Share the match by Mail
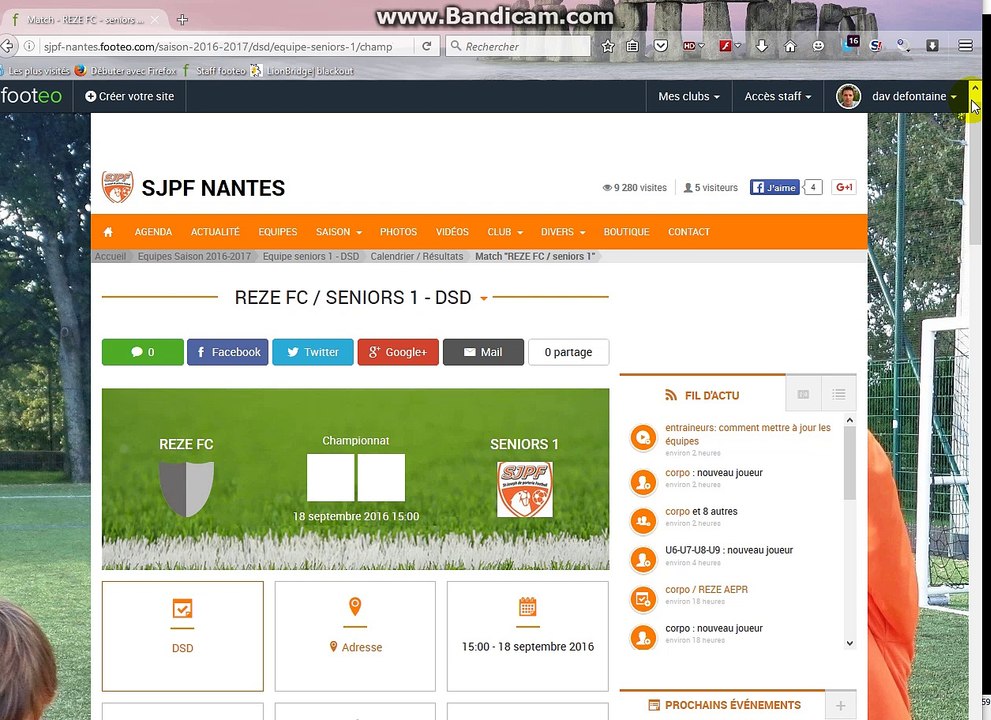The height and width of the screenshot is (720, 991). pyautogui.click(x=483, y=352)
